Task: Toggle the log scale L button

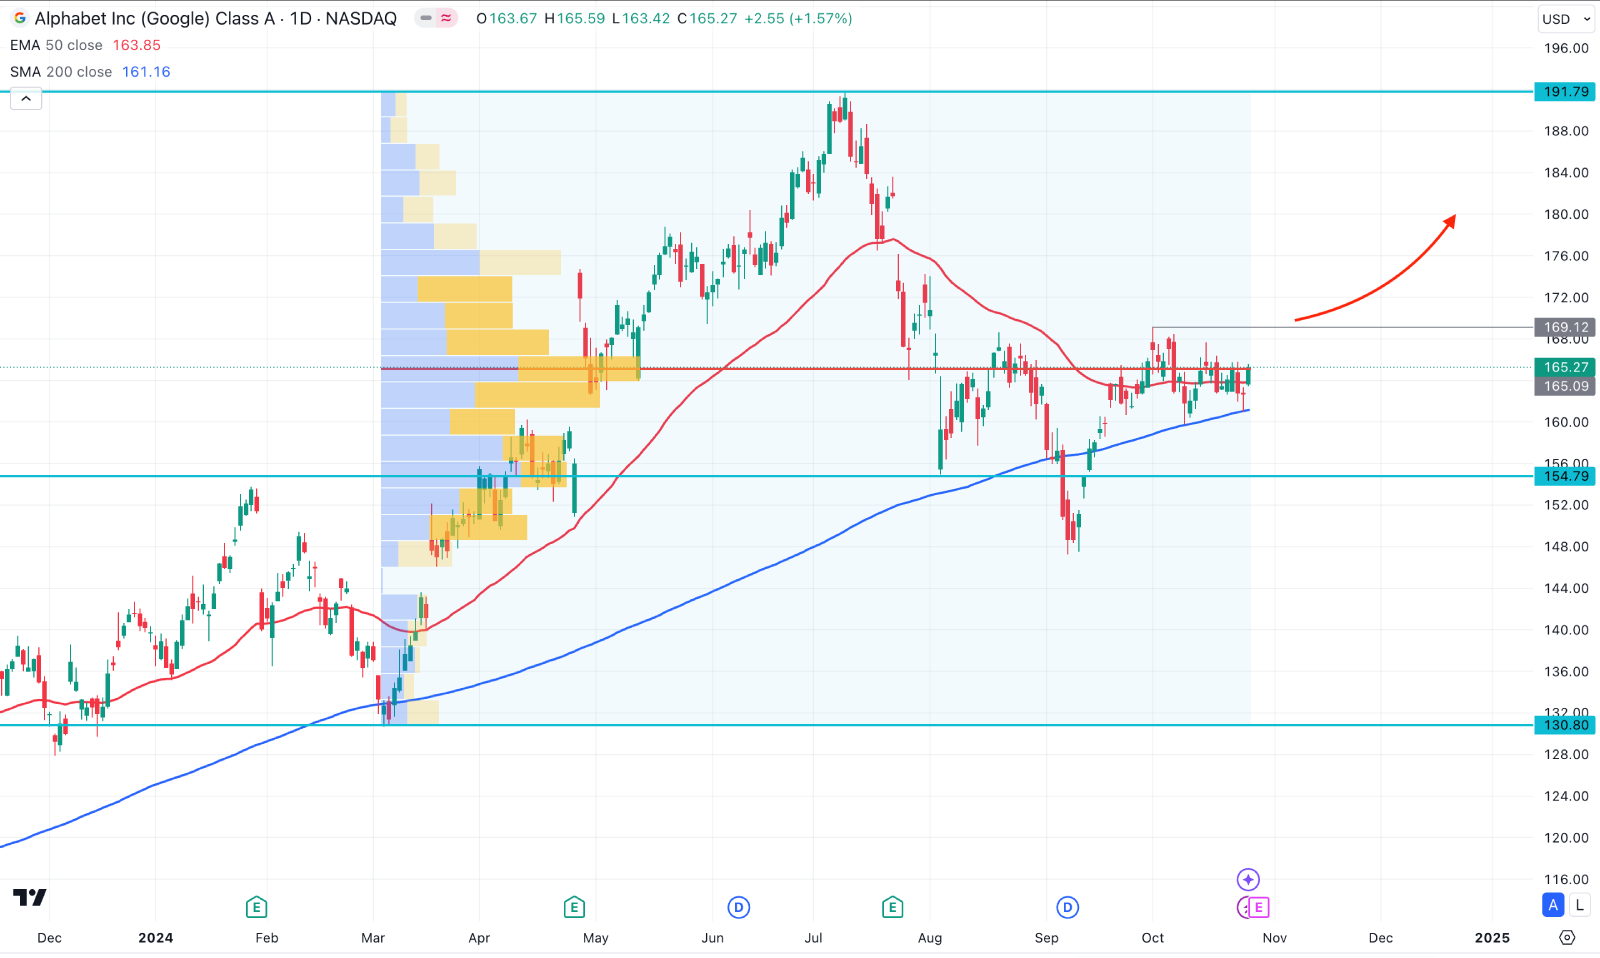Action: 1579,905
